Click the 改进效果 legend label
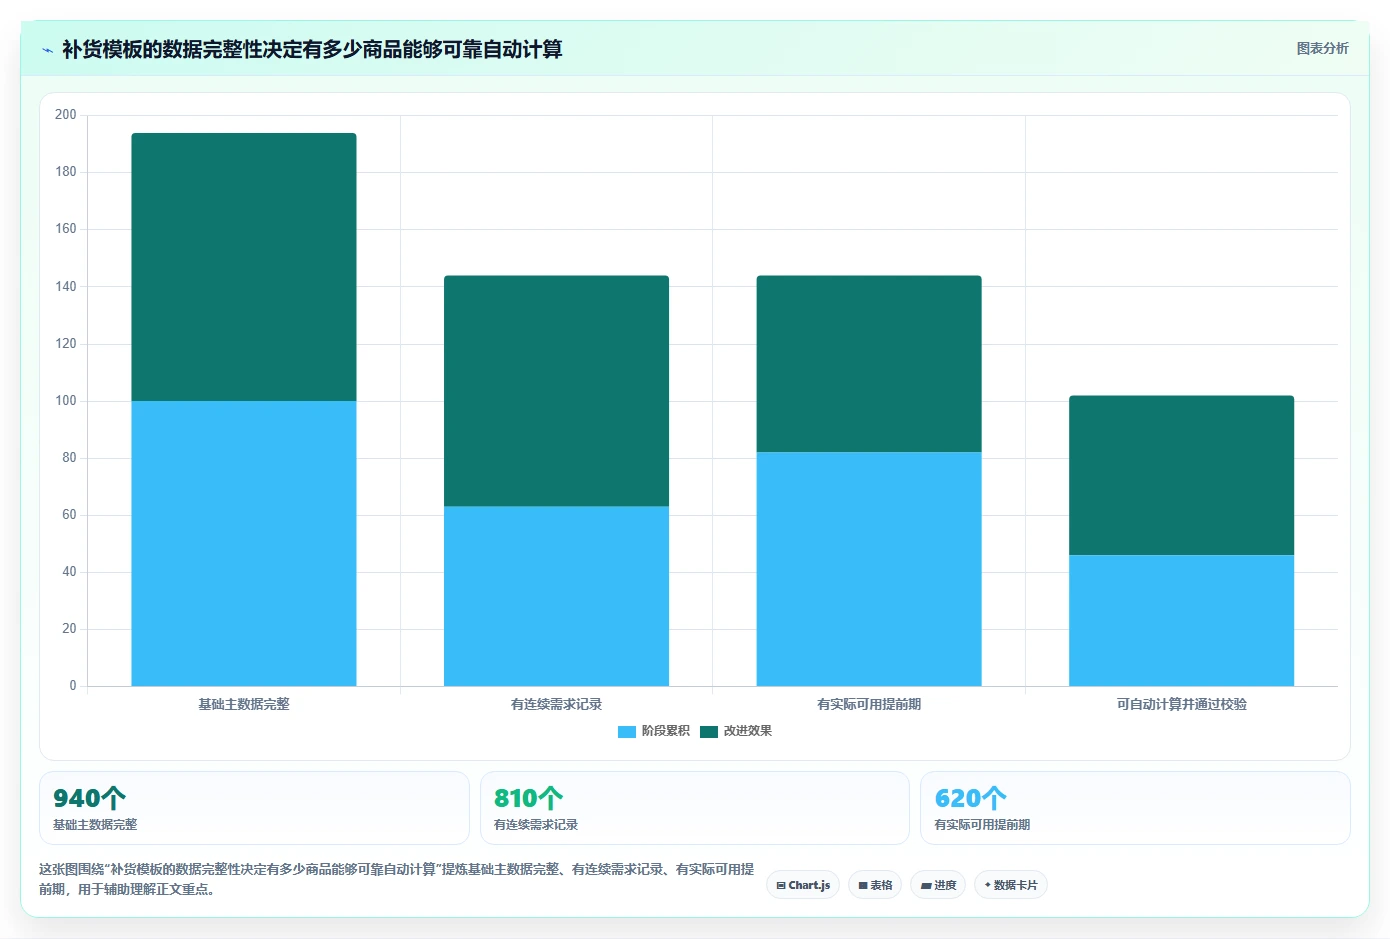 pos(748,731)
